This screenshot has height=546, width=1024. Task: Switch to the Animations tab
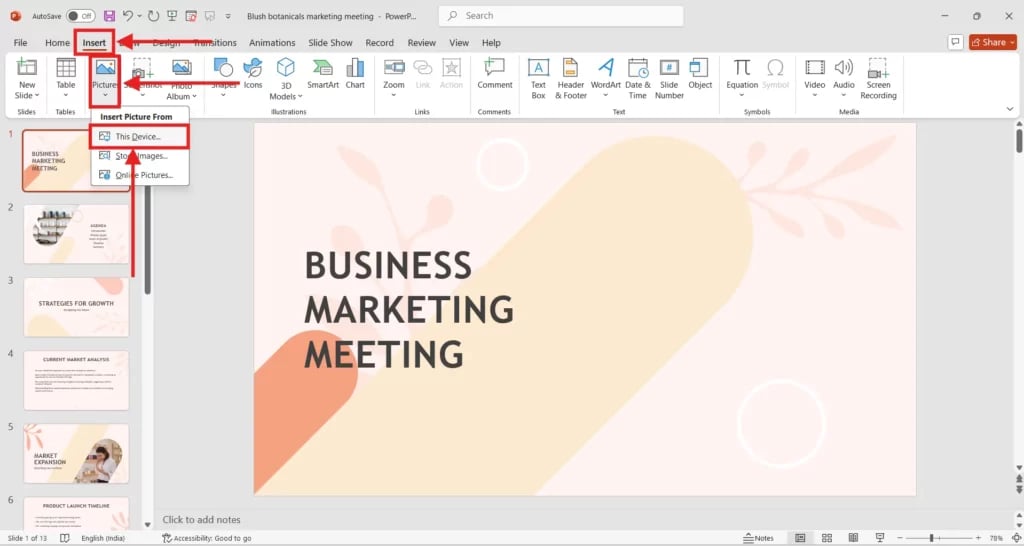[x=272, y=43]
